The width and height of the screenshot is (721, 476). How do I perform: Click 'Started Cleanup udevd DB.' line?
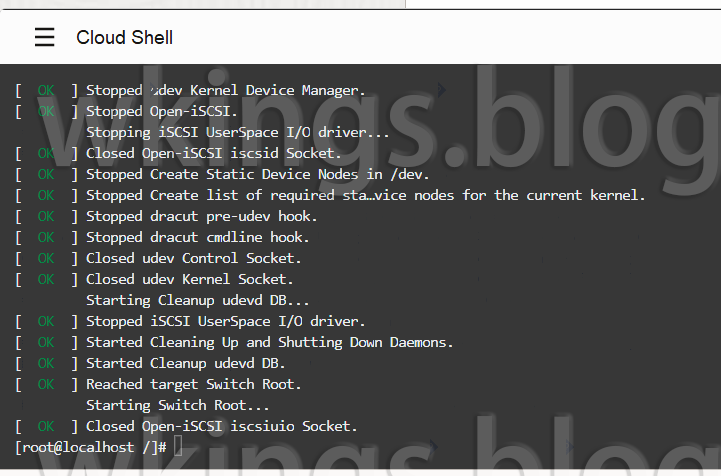point(150,364)
